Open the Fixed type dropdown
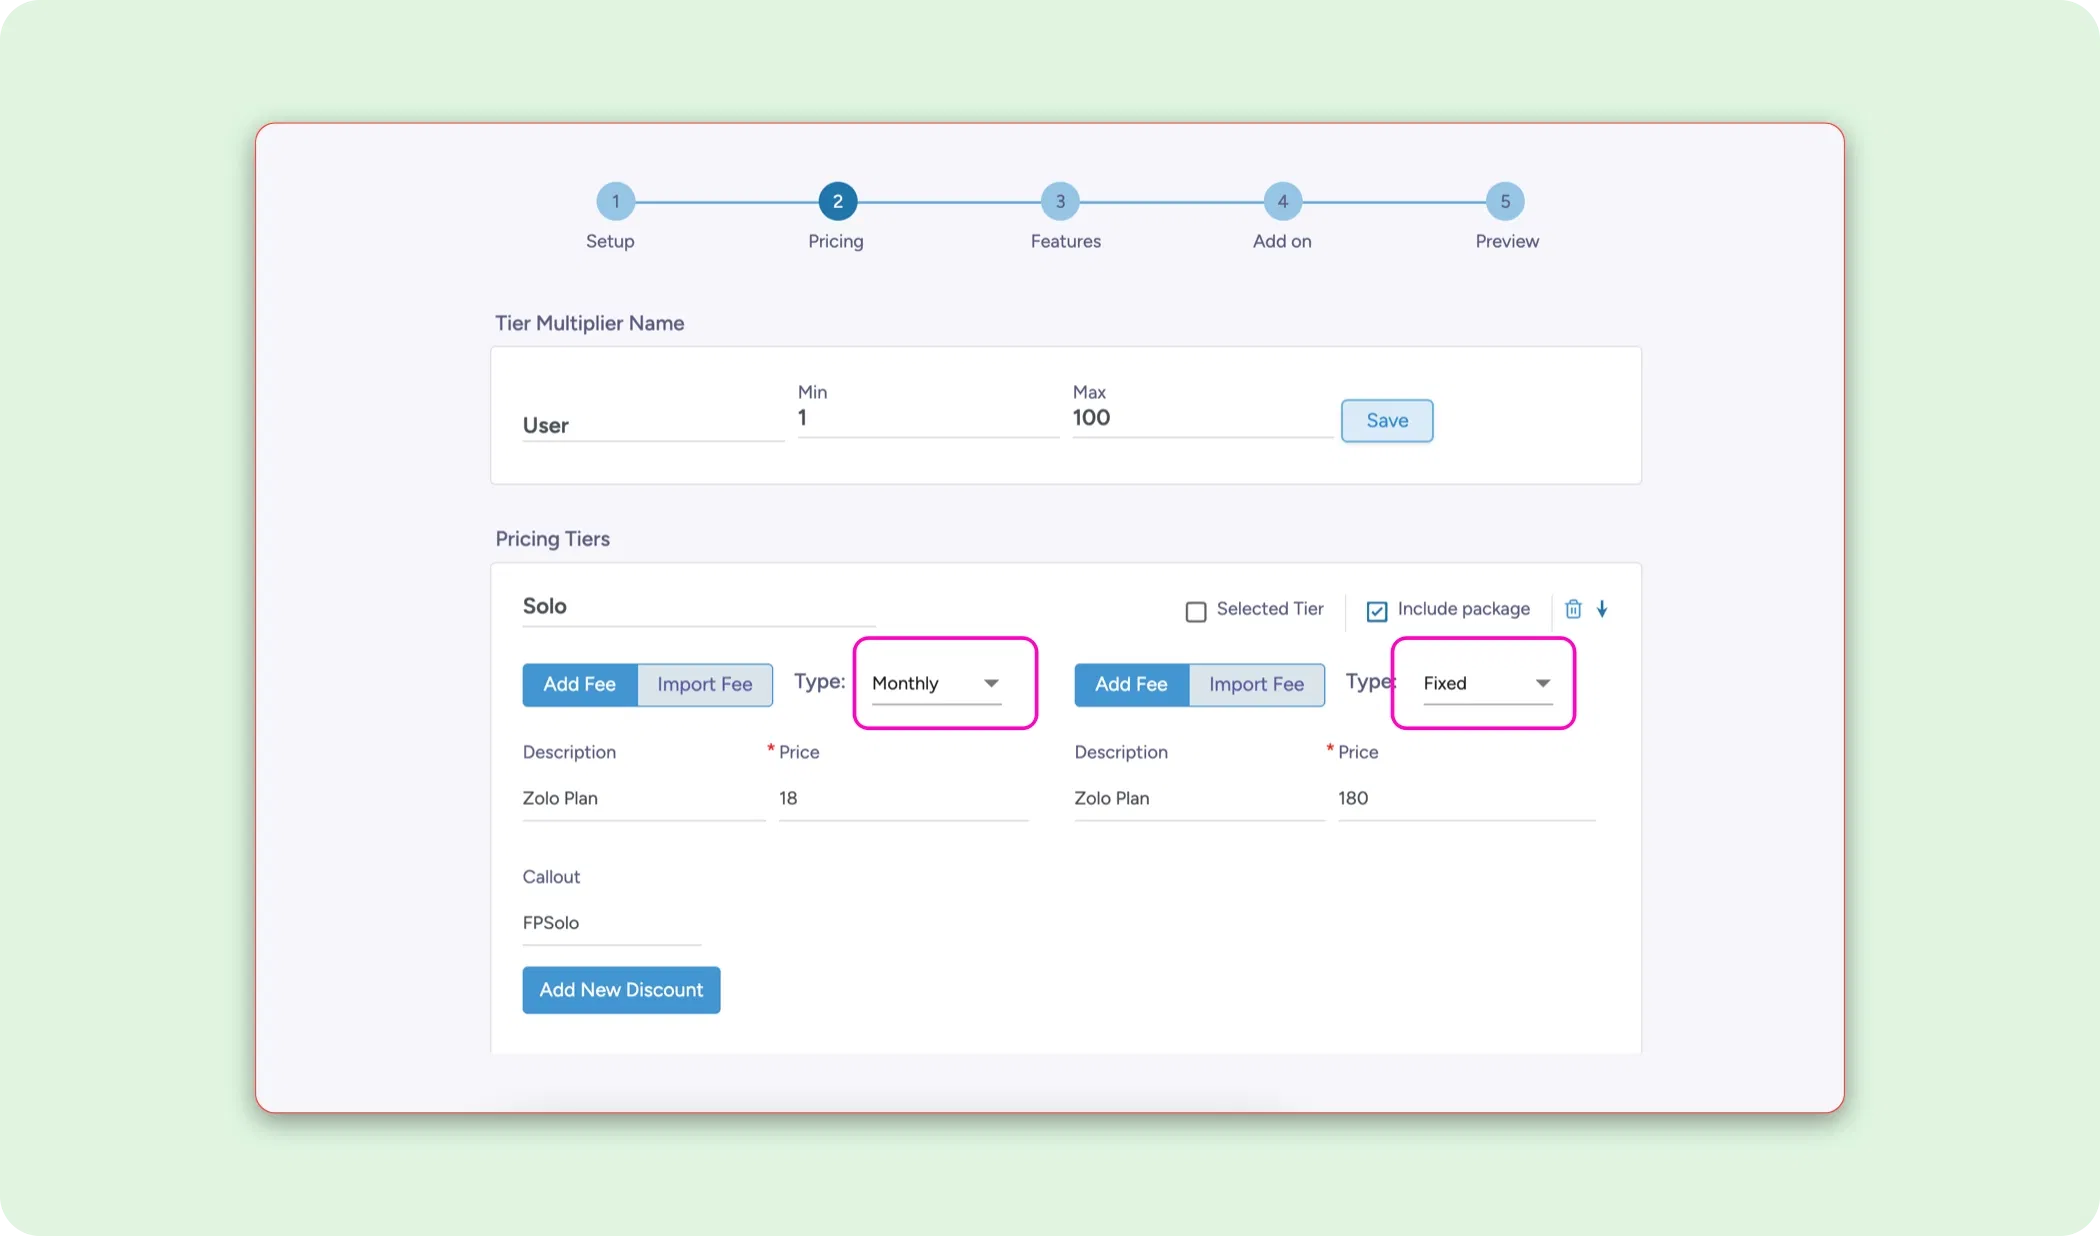This screenshot has width=2100, height=1236. coord(1487,684)
